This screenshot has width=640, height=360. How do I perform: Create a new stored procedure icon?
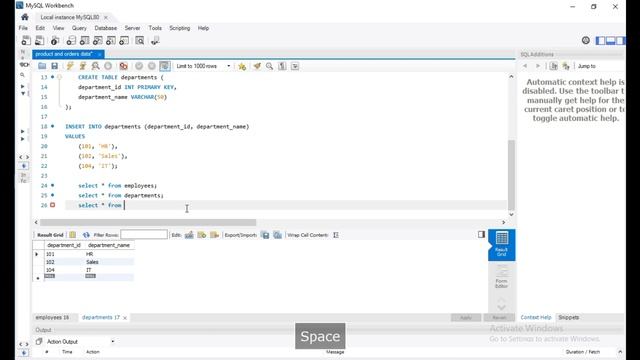tap(111, 40)
